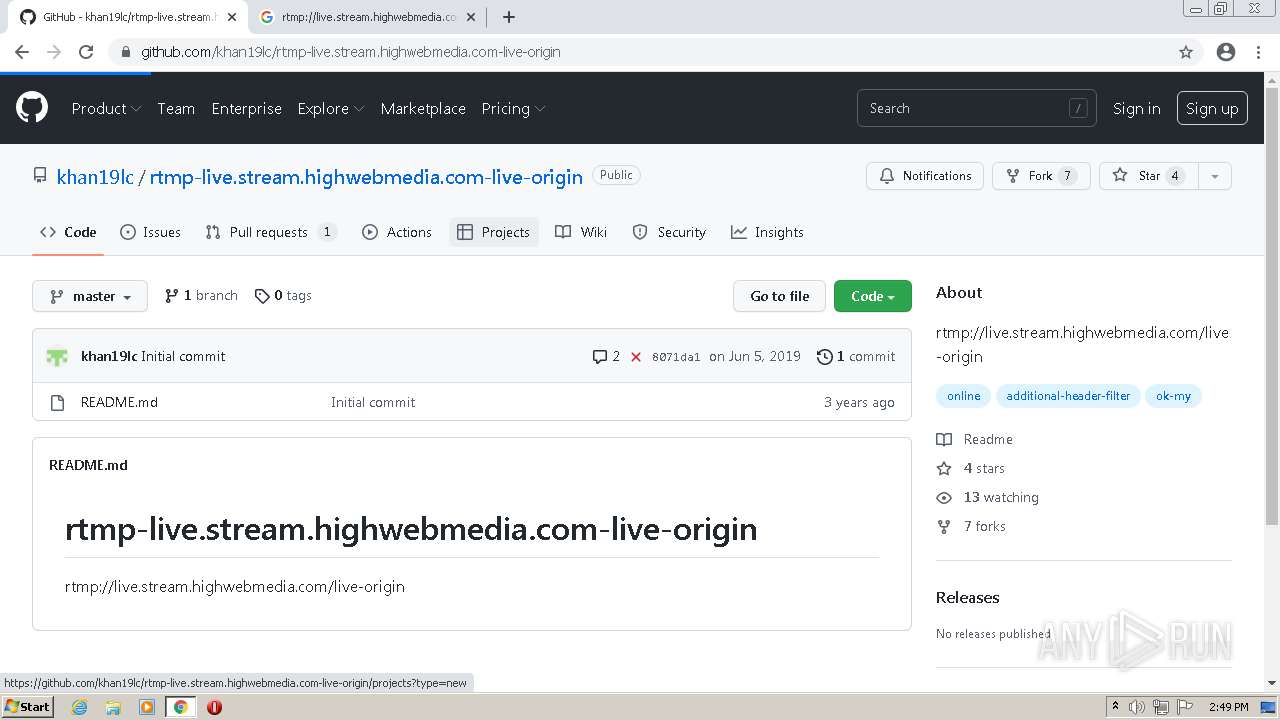This screenshot has width=1280, height=720.
Task: Click khan19lc avatar in commit row
Action: point(57,356)
